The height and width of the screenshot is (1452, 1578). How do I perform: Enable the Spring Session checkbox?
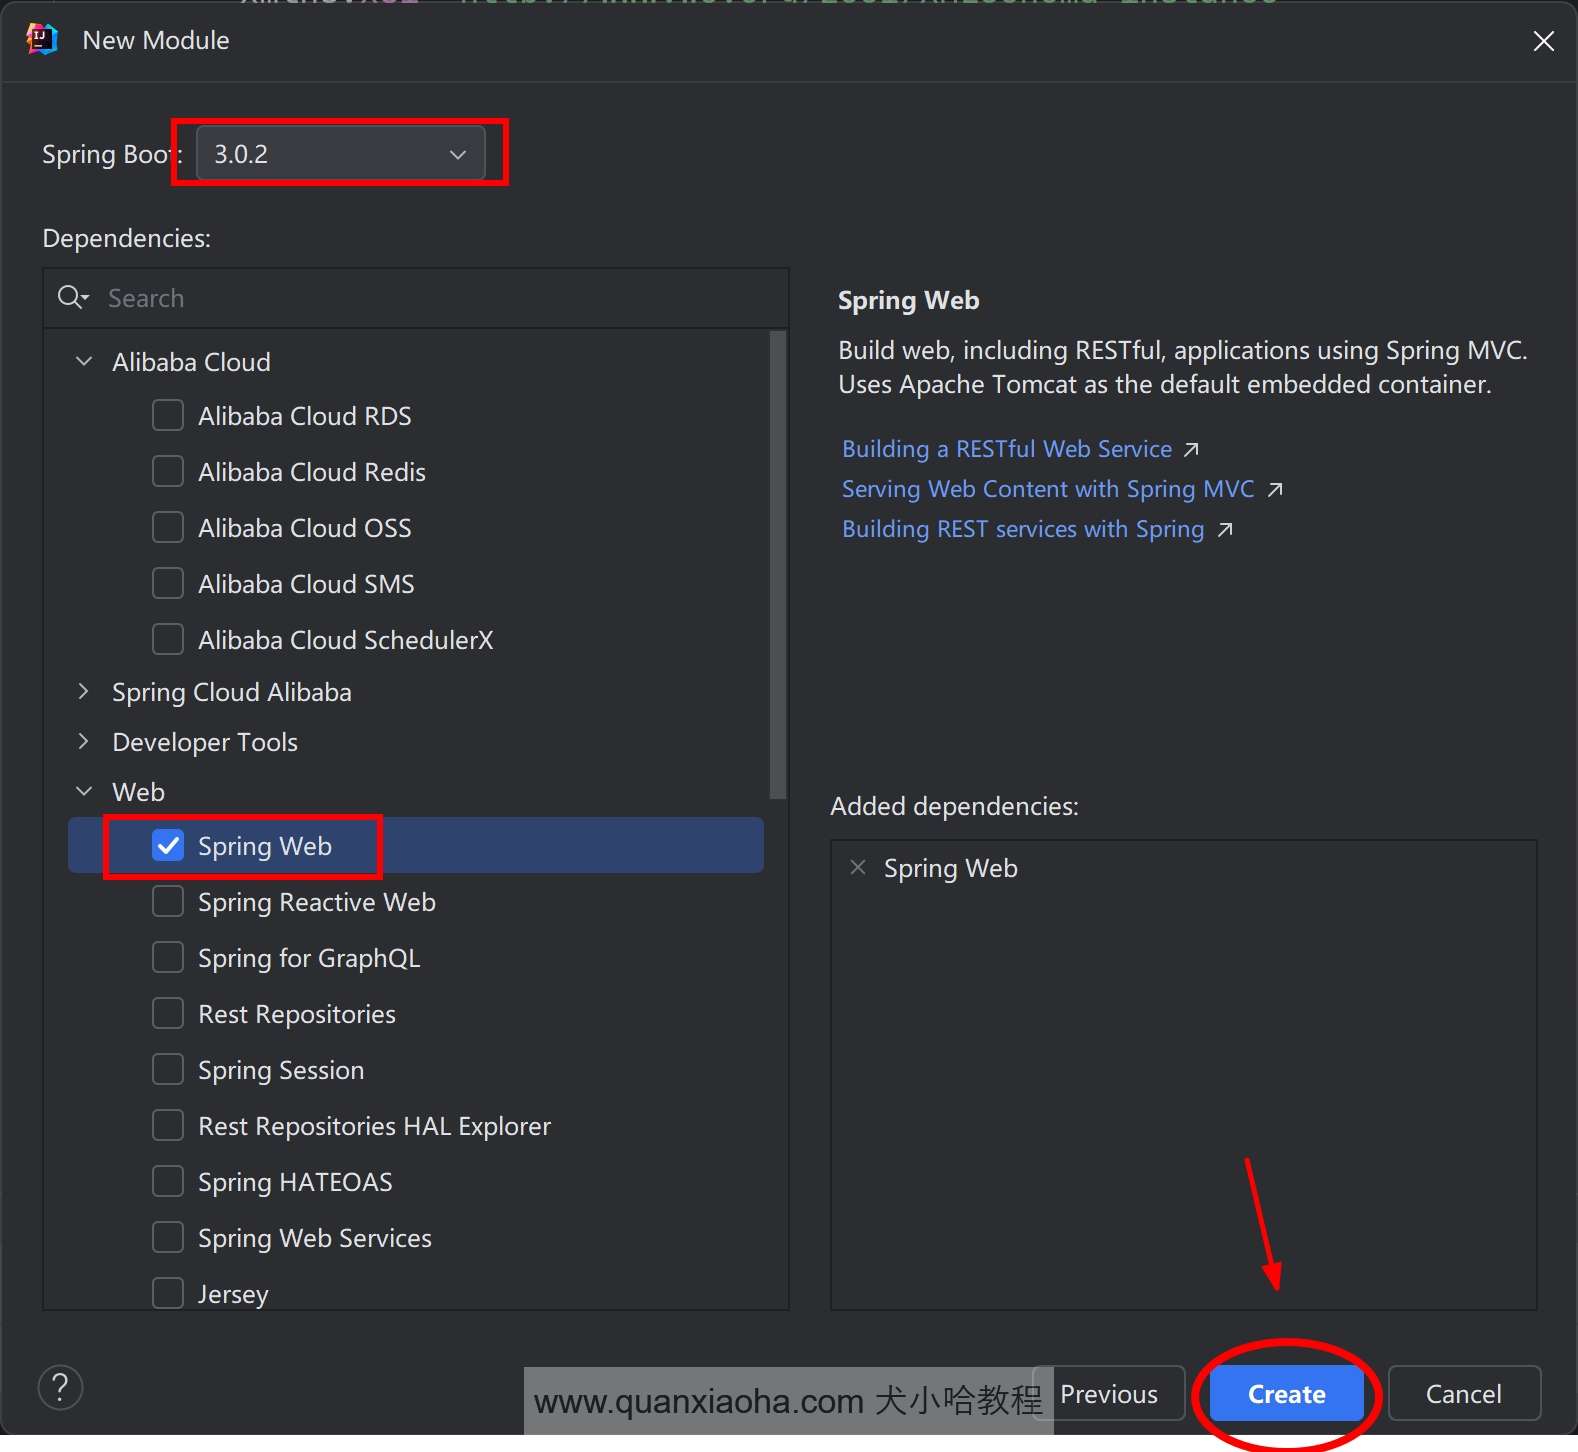pyautogui.click(x=168, y=1069)
